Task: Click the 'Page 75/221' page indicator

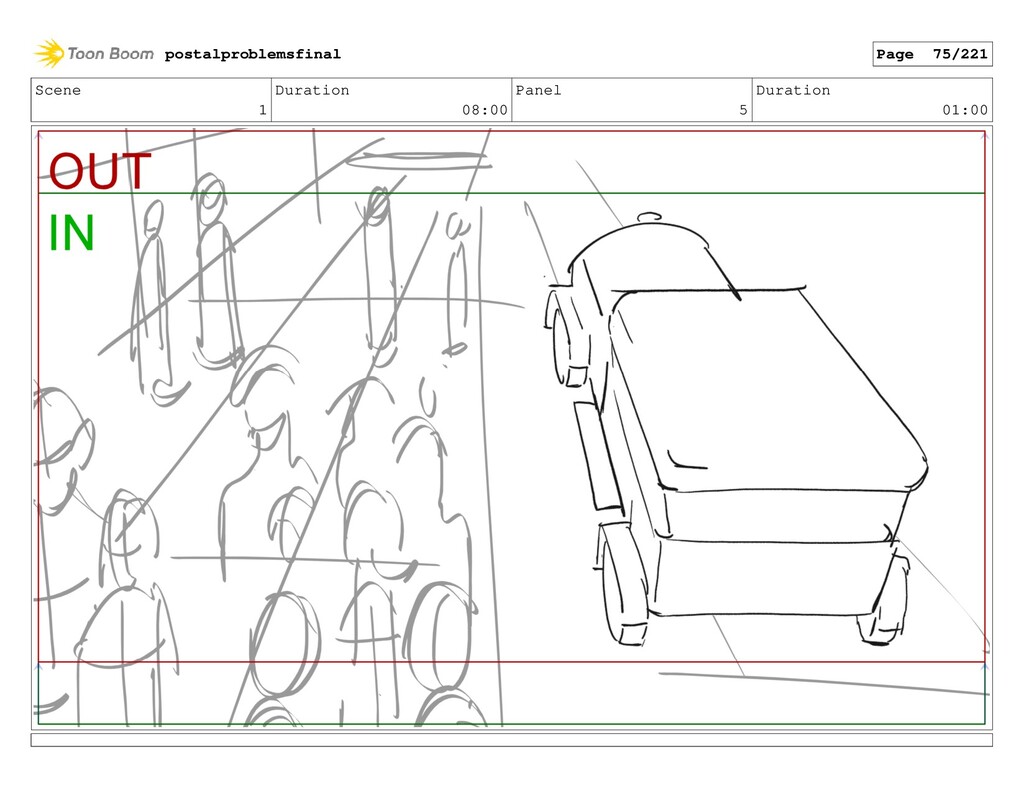Action: pos(932,54)
